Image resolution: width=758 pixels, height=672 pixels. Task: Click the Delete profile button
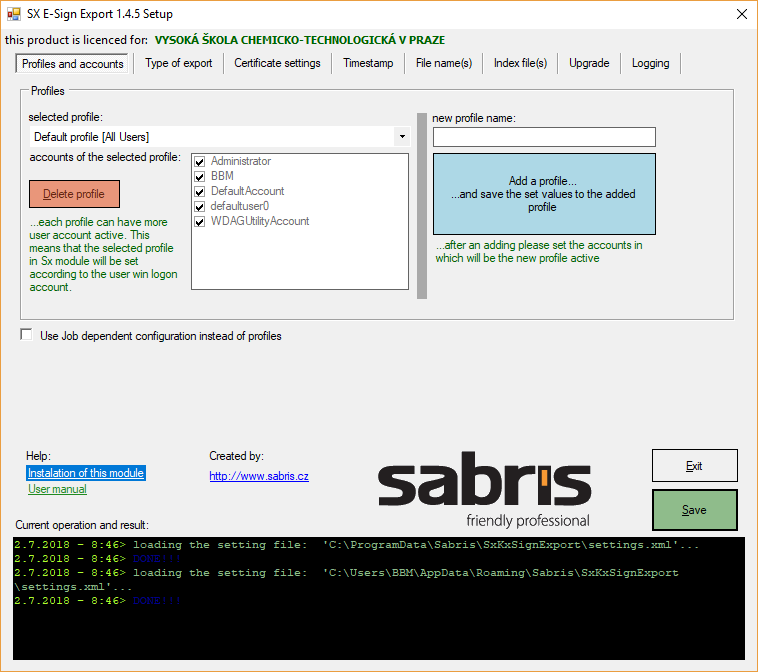[x=74, y=194]
